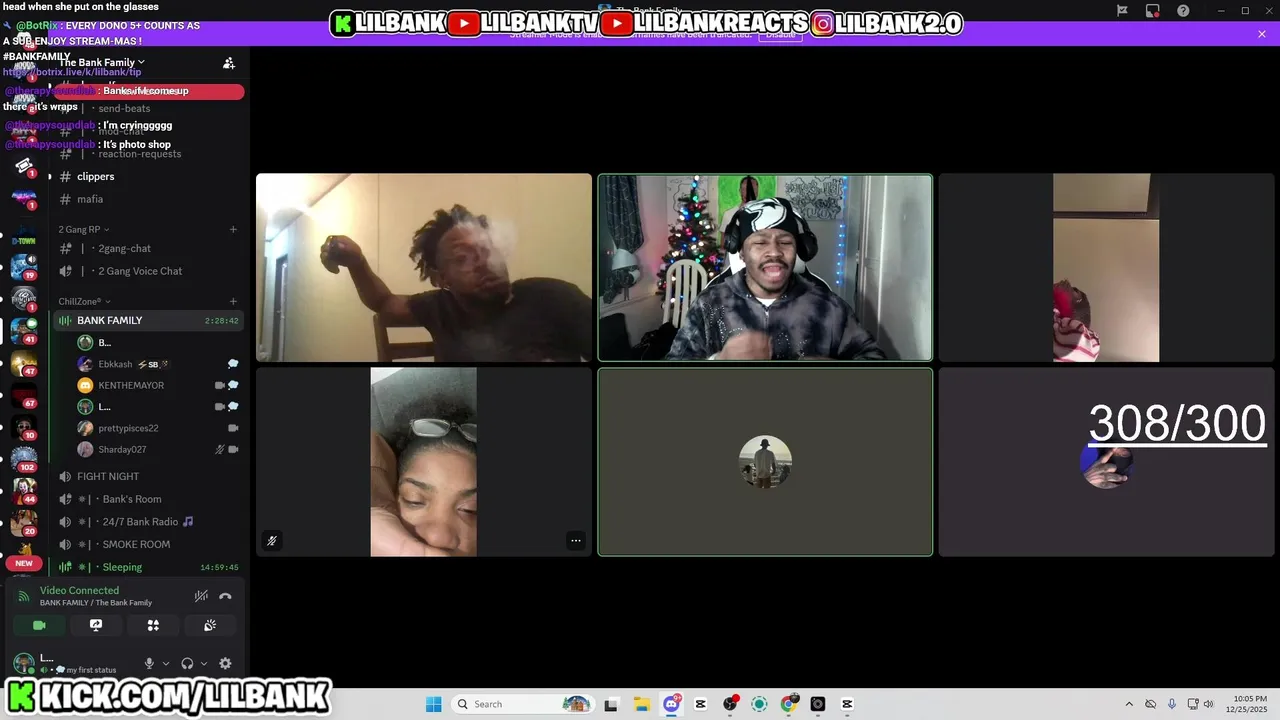Start screen sharing in Discord

tap(96, 625)
